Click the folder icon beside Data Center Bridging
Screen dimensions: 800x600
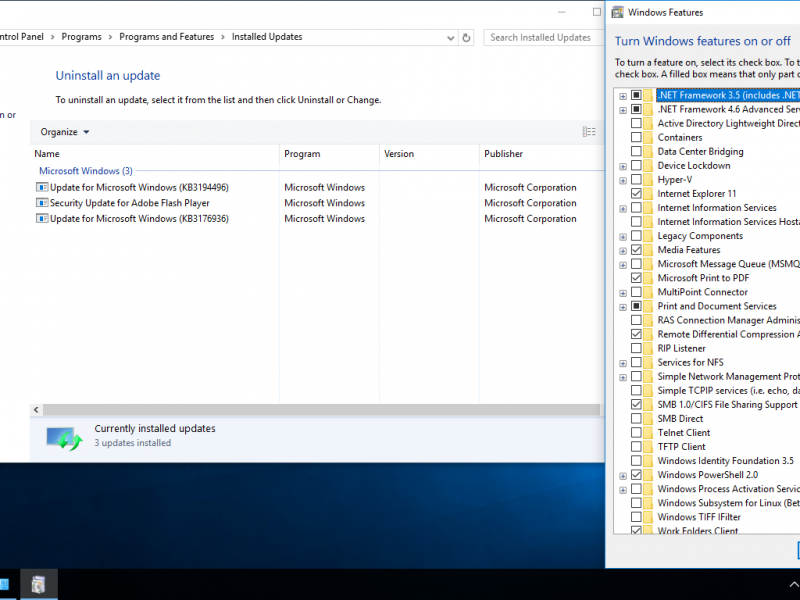[x=648, y=152]
